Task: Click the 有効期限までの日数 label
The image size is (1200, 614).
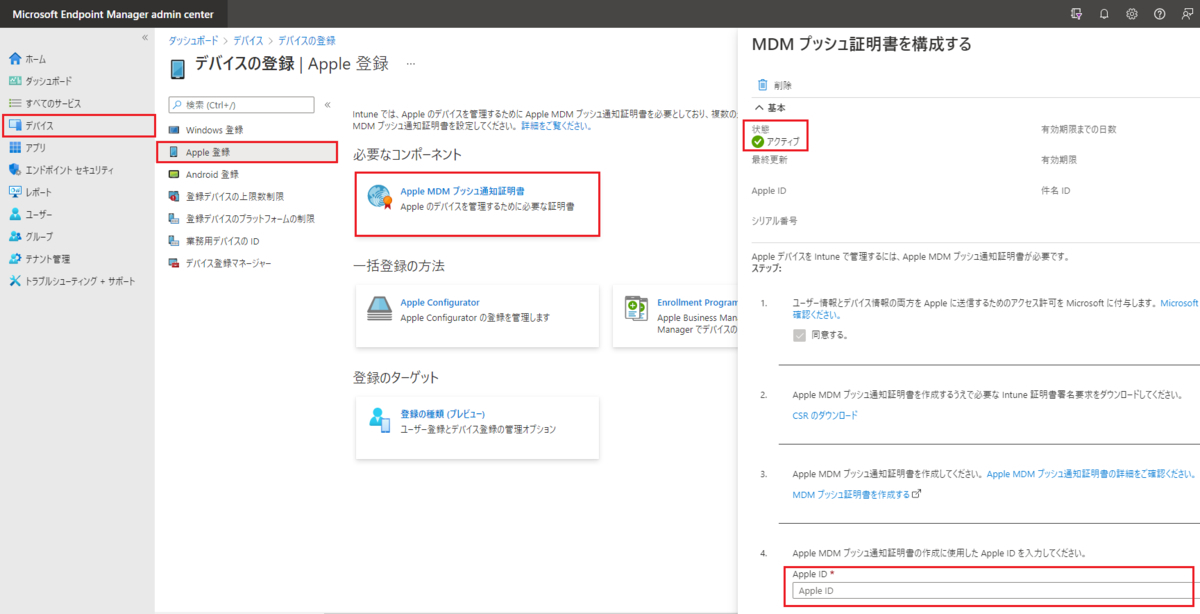Action: point(1078,129)
